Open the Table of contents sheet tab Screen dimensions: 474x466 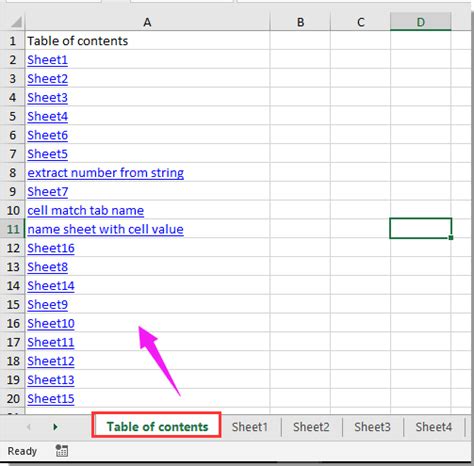click(x=157, y=427)
